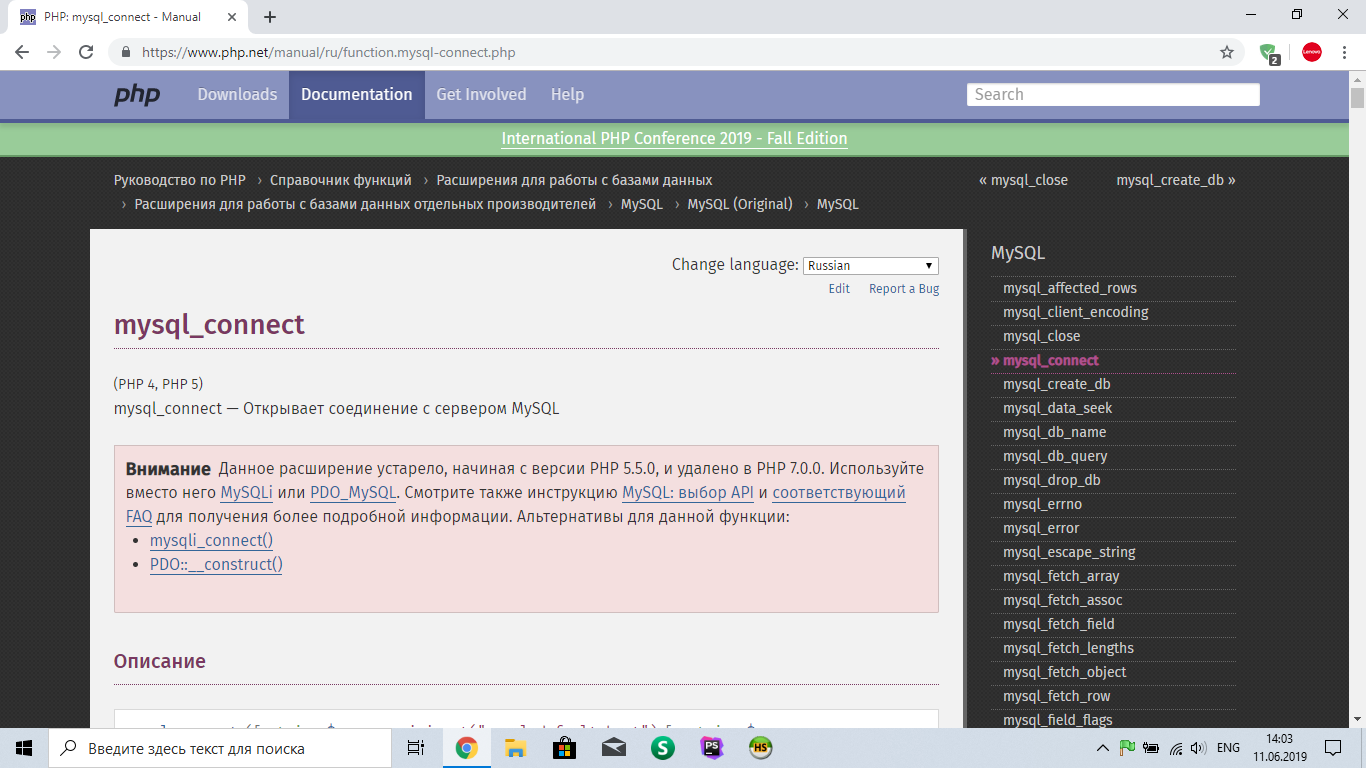
Task: Click the International PHP Conference 2019 banner
Action: (674, 139)
